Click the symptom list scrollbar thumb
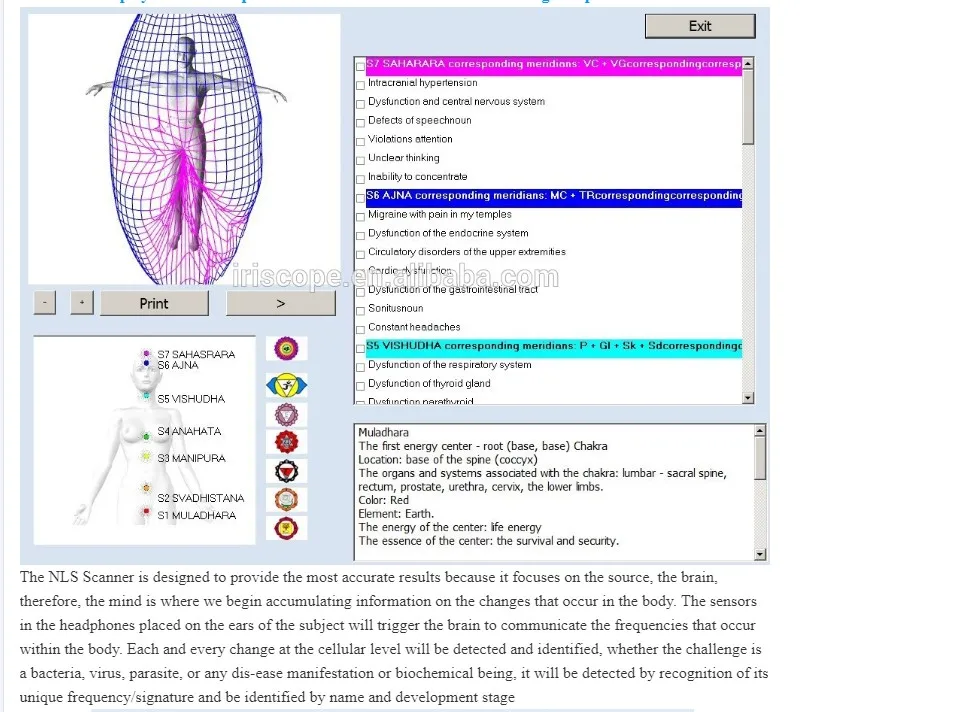The image size is (959, 712). click(748, 107)
